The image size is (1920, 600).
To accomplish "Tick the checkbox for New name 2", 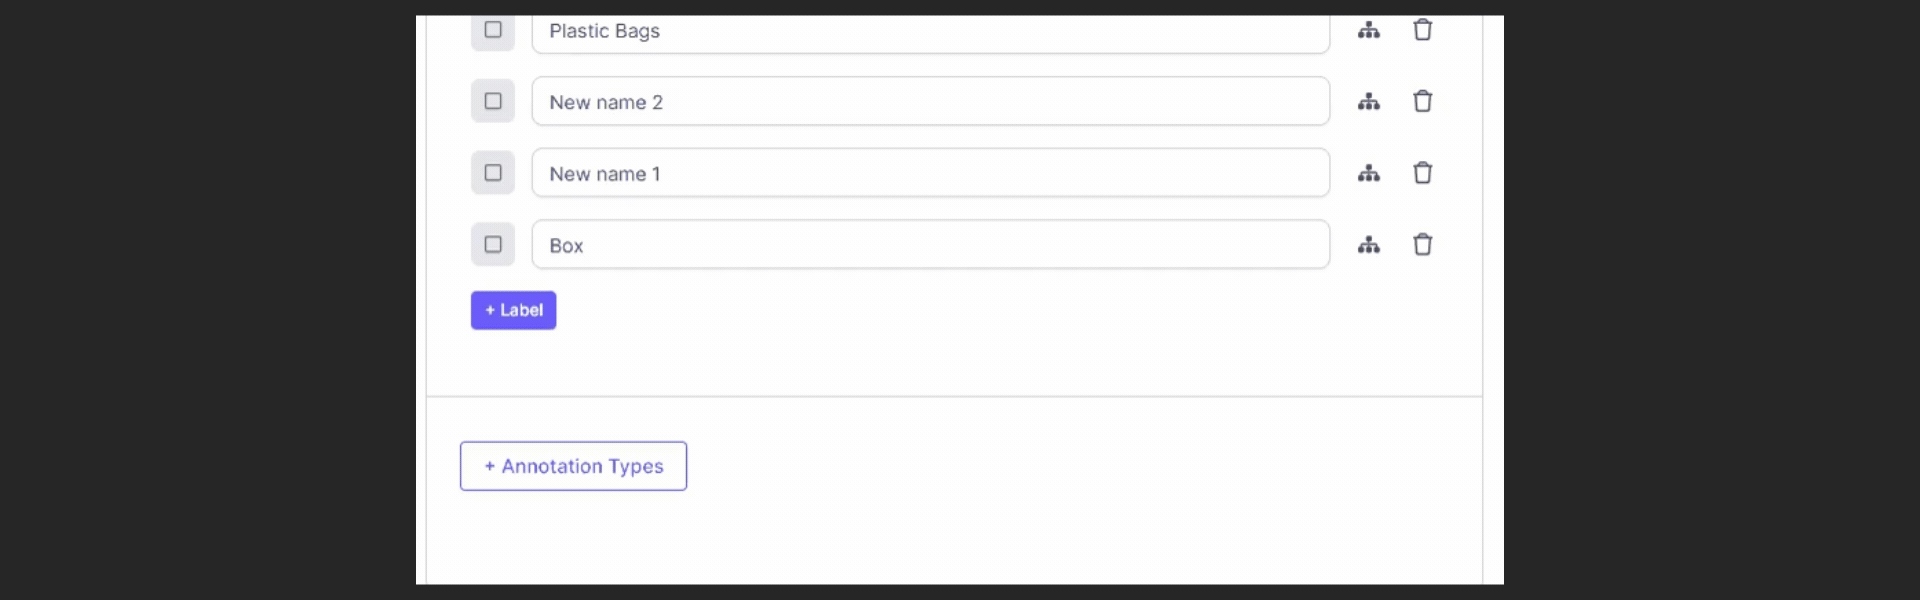I will point(493,101).
